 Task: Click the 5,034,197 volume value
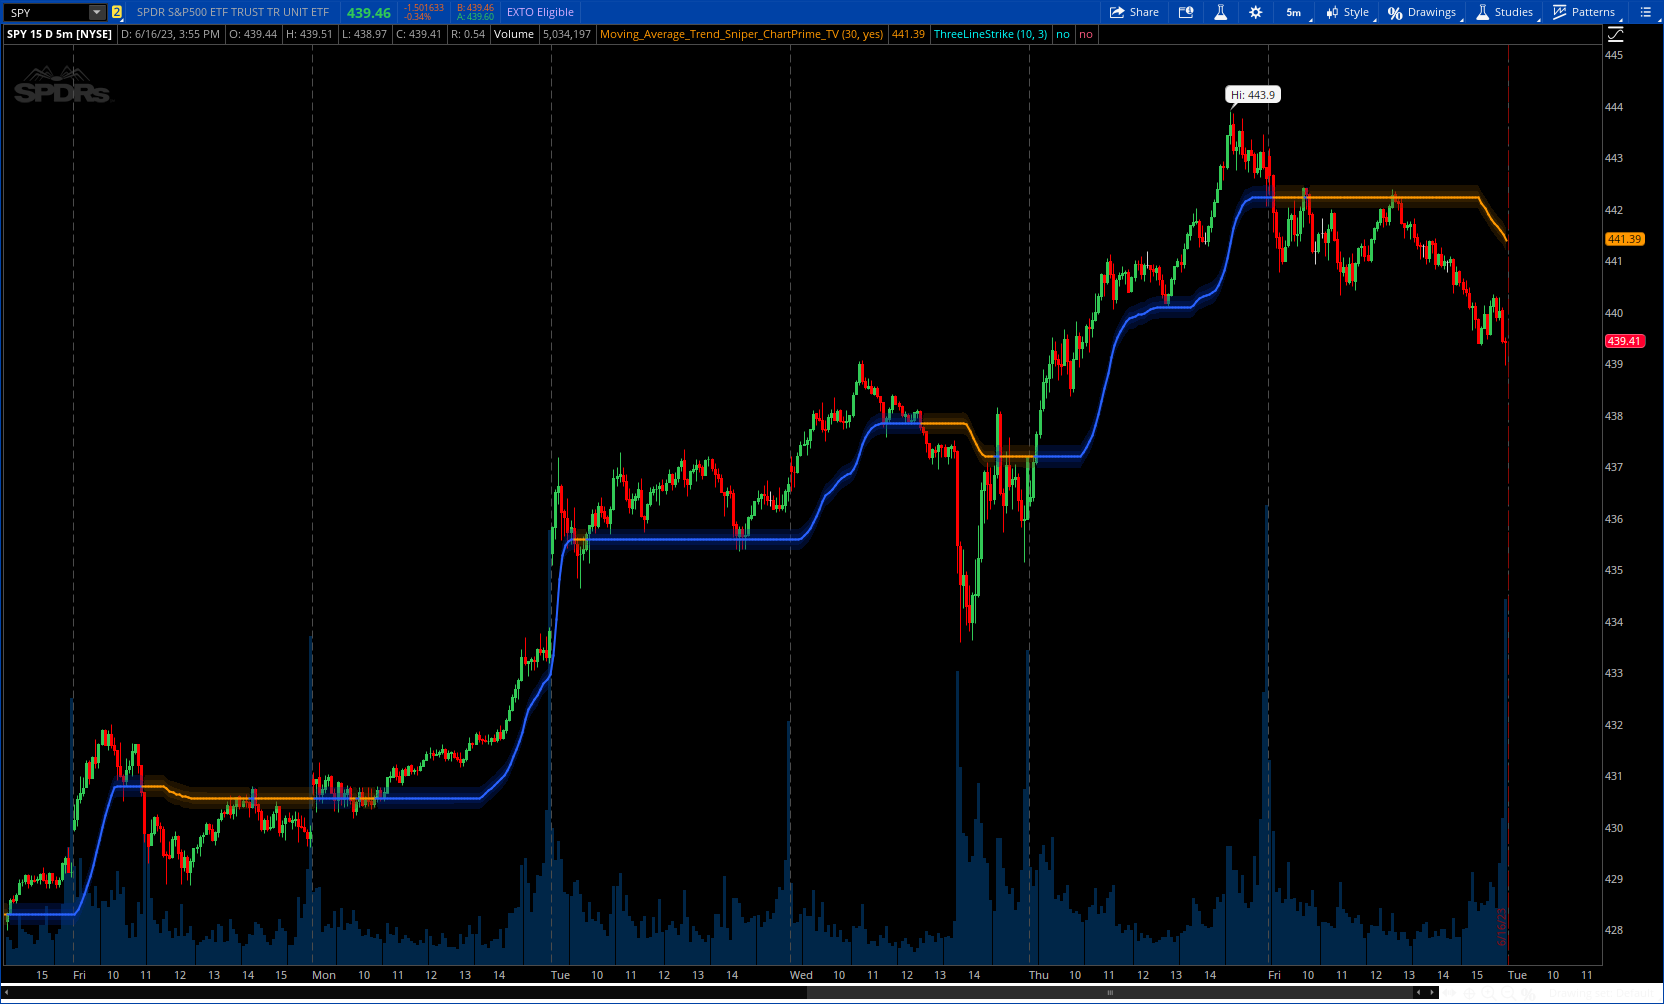[x=567, y=34]
